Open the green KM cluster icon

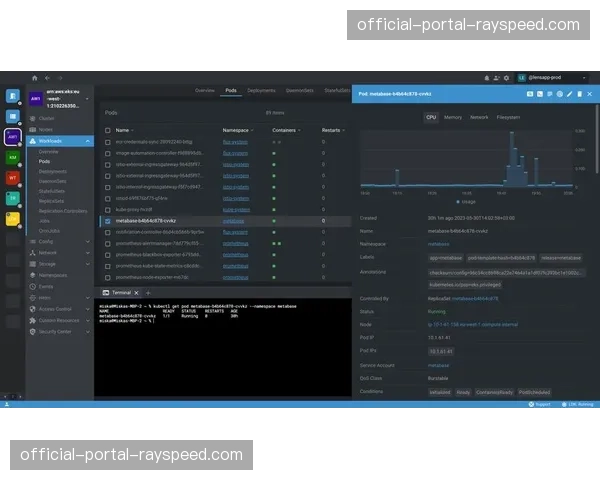click(13, 157)
